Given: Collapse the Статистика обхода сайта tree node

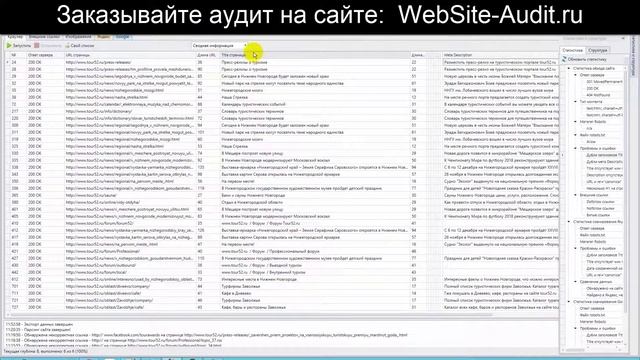Looking at the screenshot, I should pyautogui.click(x=569, y=69).
